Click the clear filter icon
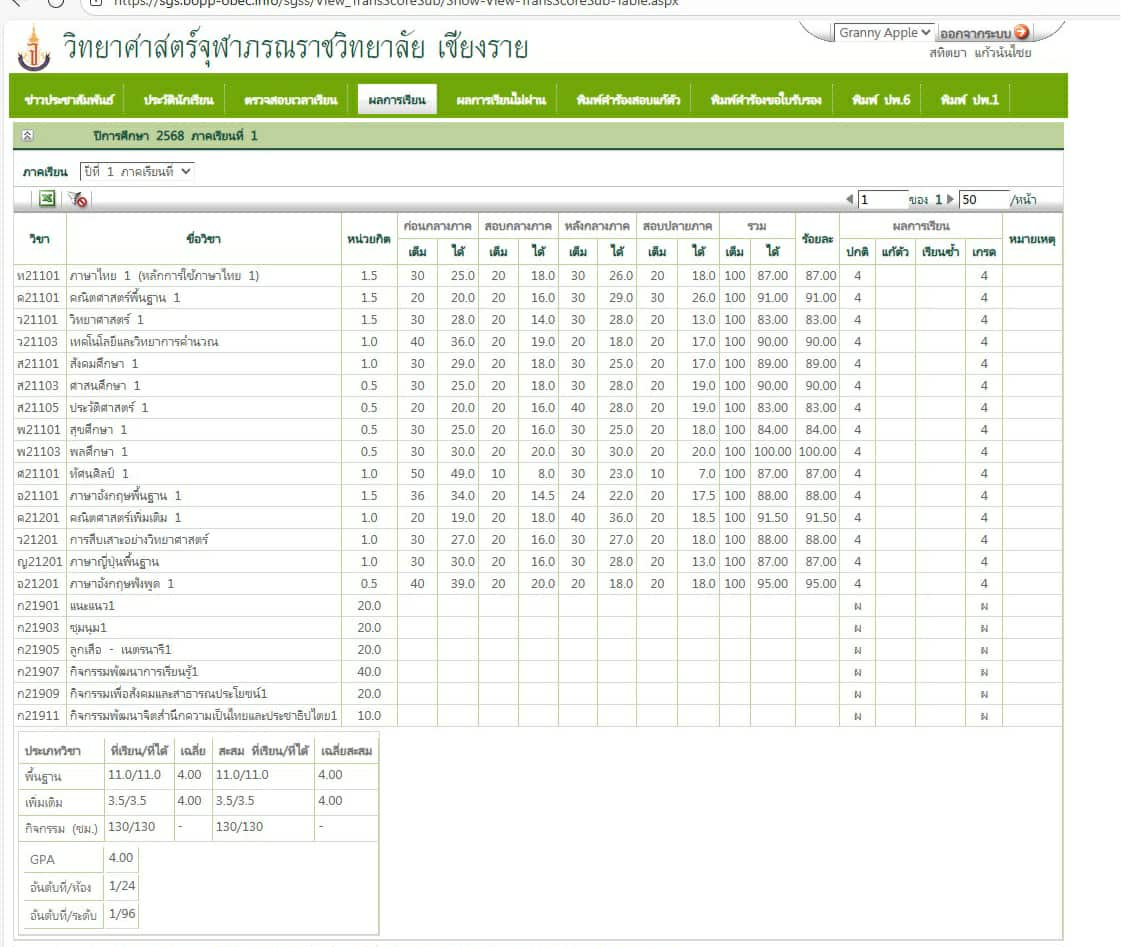Viewport: 1121px width, 947px height. click(77, 200)
